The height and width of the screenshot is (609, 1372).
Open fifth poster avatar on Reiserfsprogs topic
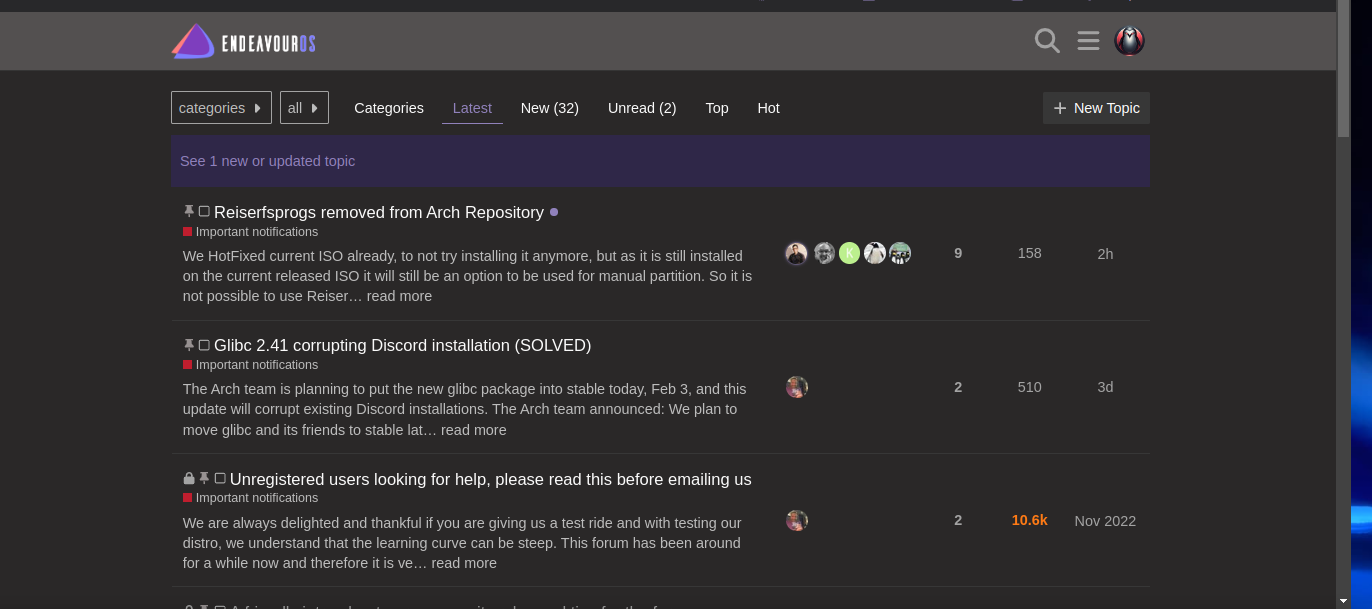click(900, 254)
